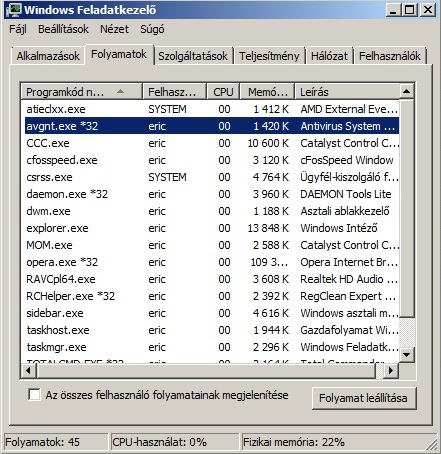Click the window resize grip corner
Screen dimensions: 441x454
click(433, 446)
